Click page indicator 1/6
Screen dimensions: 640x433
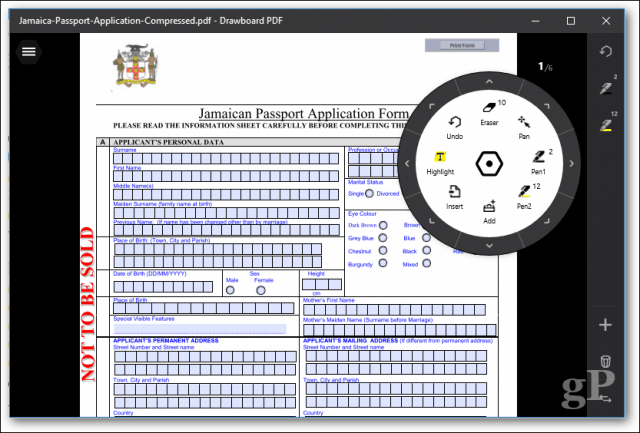(x=545, y=67)
